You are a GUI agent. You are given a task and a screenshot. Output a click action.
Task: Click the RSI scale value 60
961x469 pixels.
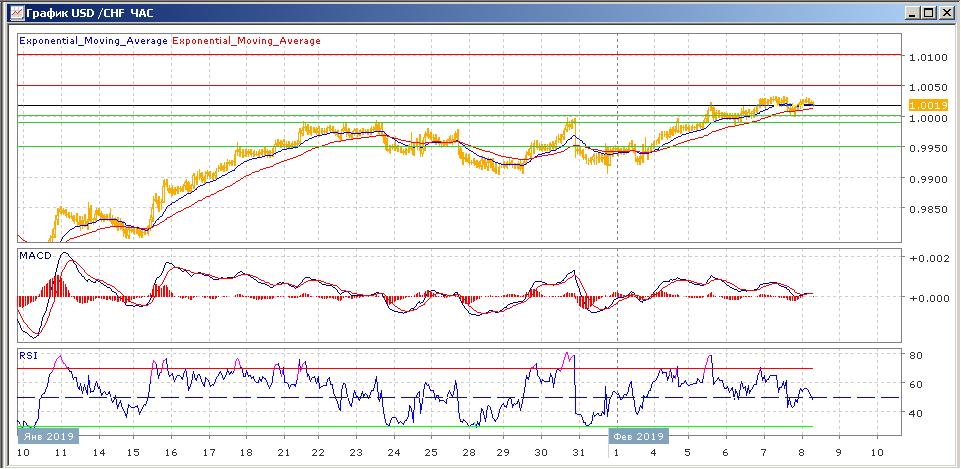[x=917, y=384]
